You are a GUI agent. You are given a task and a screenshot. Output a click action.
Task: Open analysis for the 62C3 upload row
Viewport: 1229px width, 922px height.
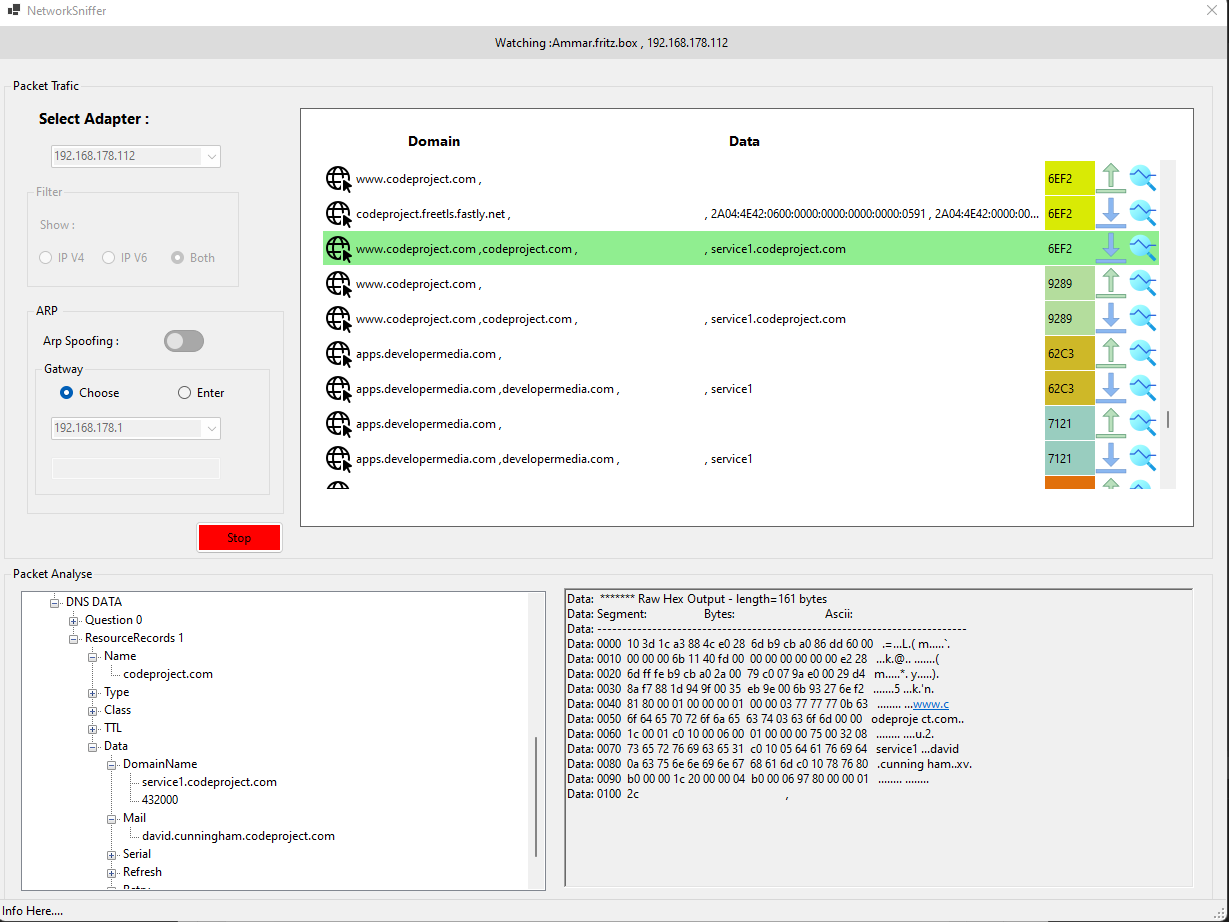click(x=1143, y=352)
